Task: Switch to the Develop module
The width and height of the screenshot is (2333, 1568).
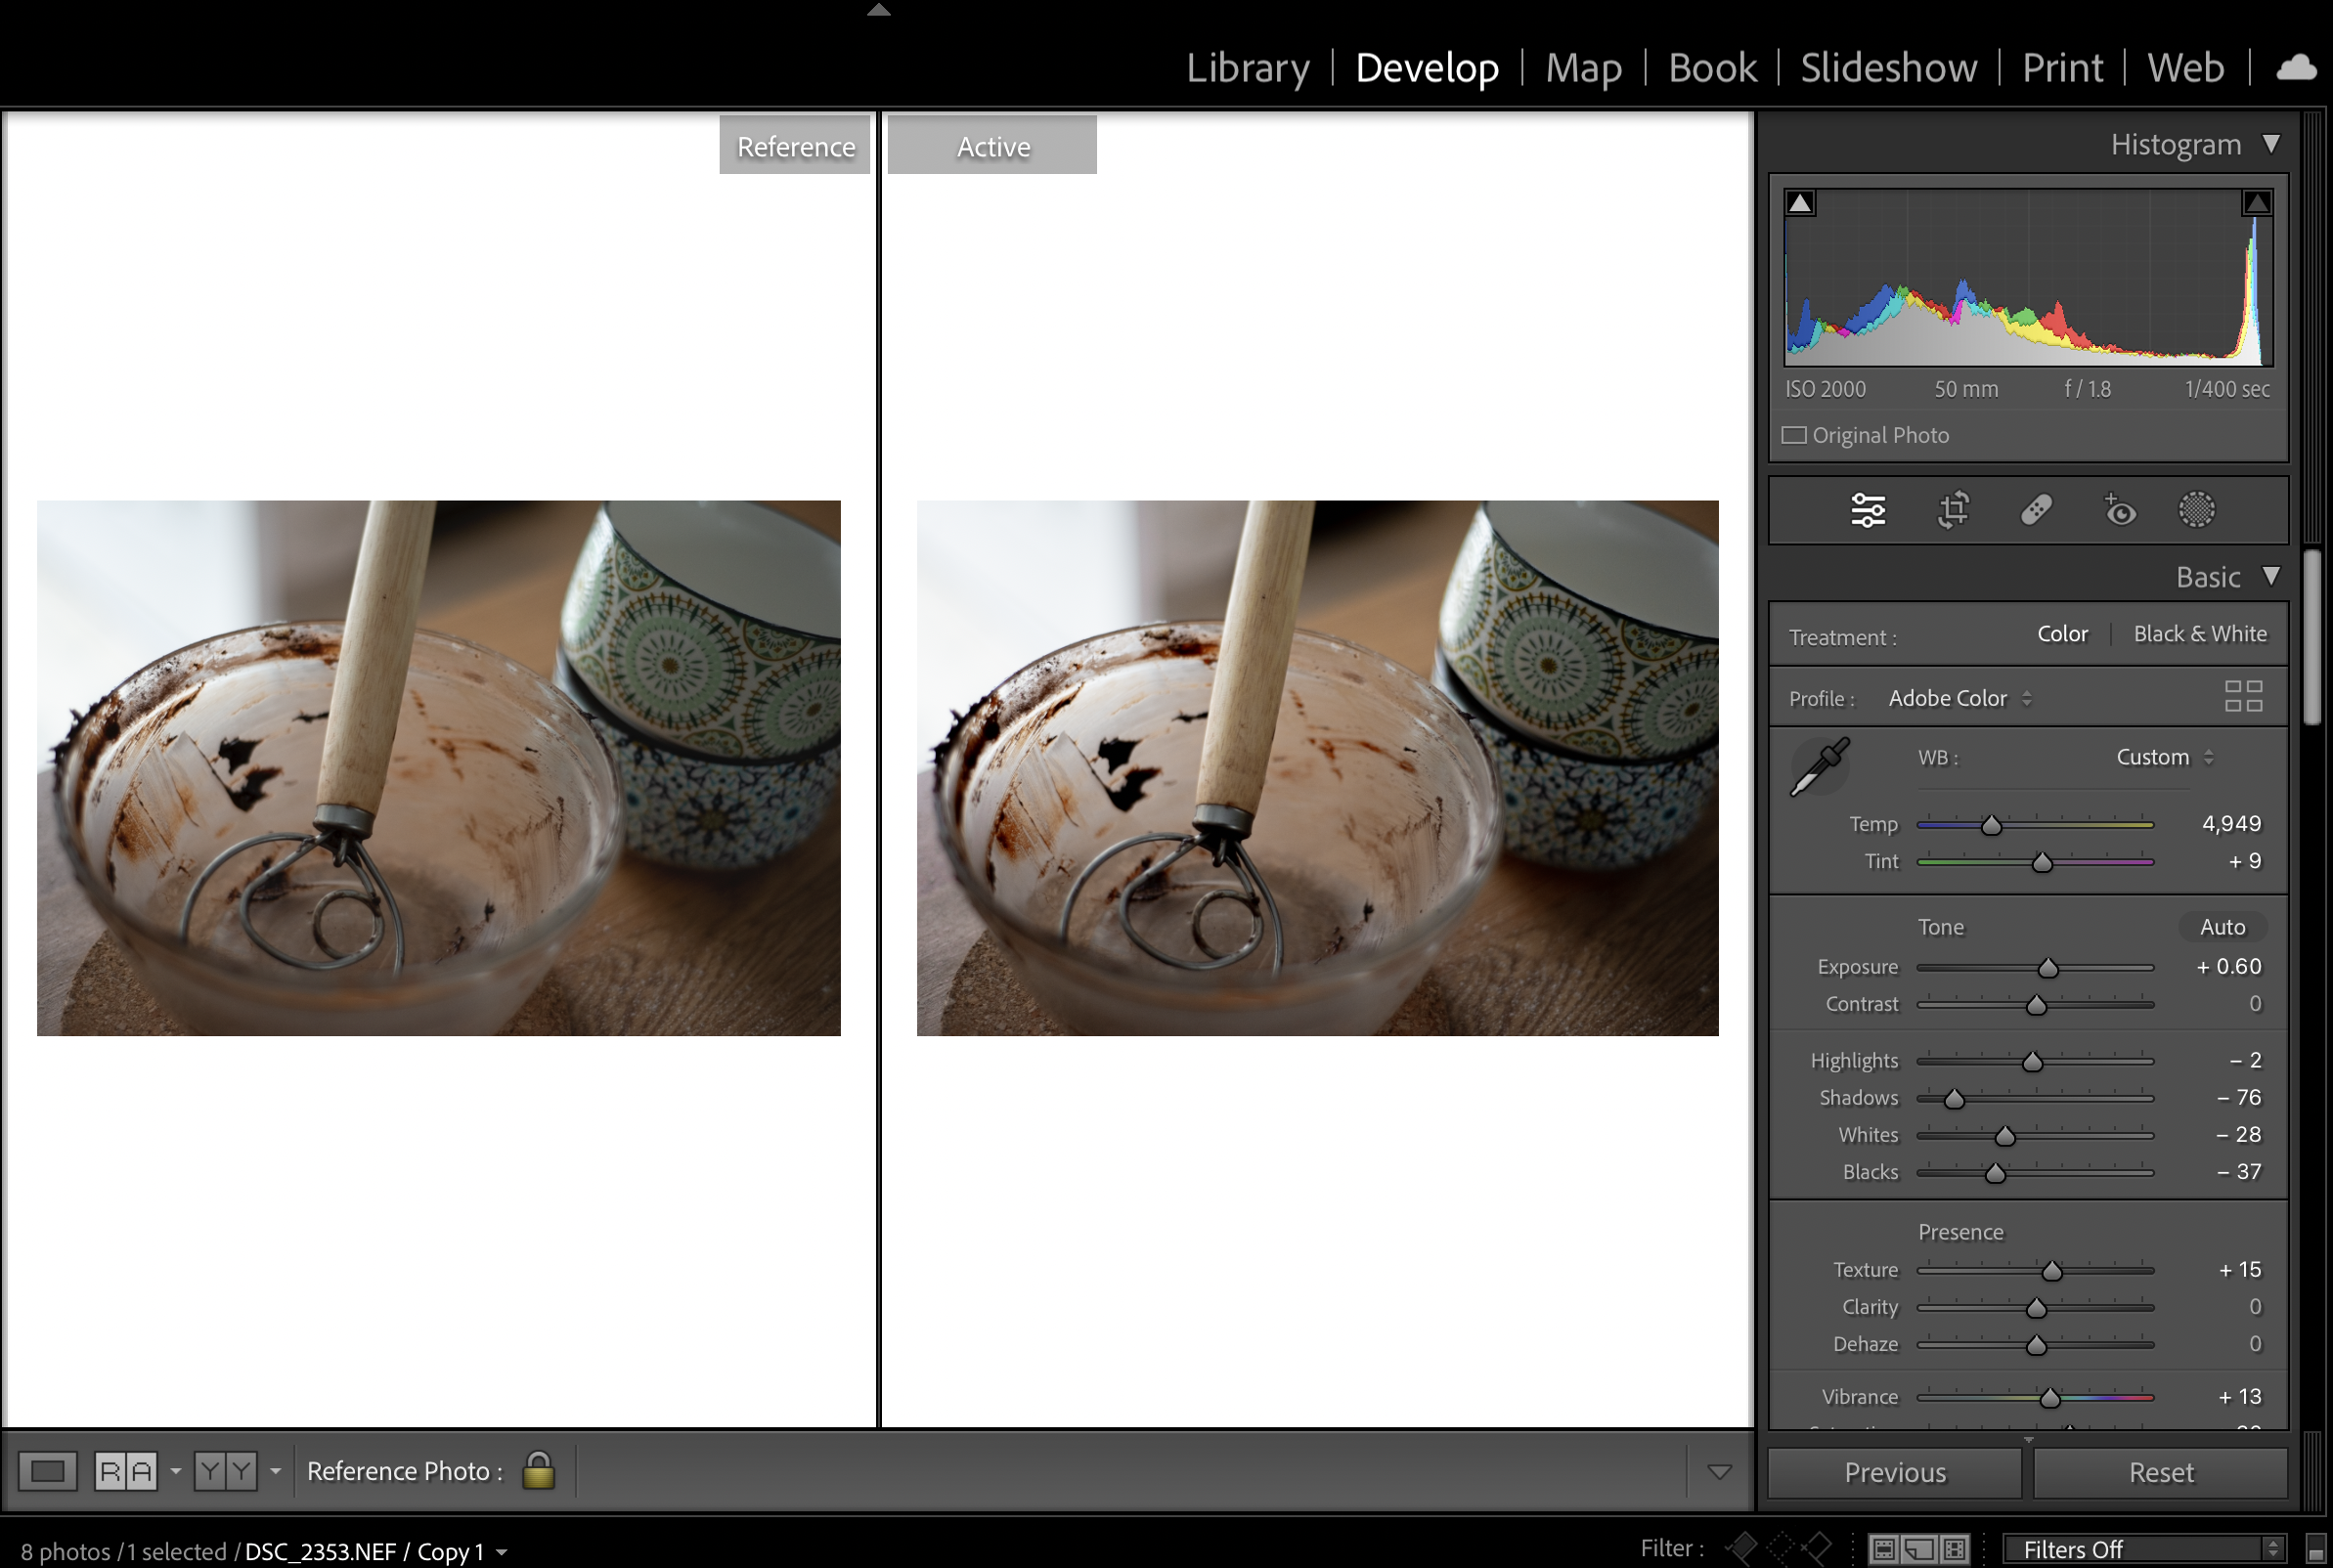Action: [1426, 67]
